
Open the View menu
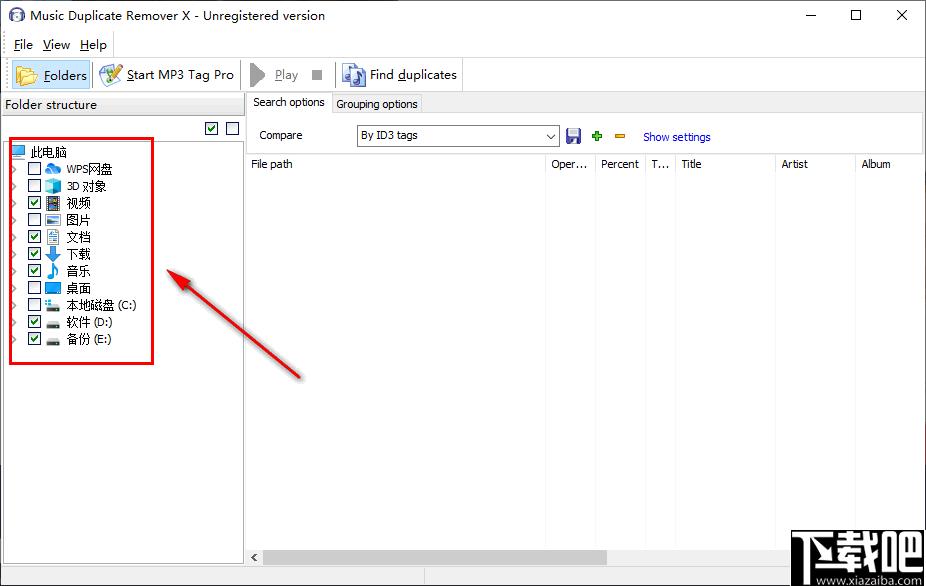[x=56, y=45]
